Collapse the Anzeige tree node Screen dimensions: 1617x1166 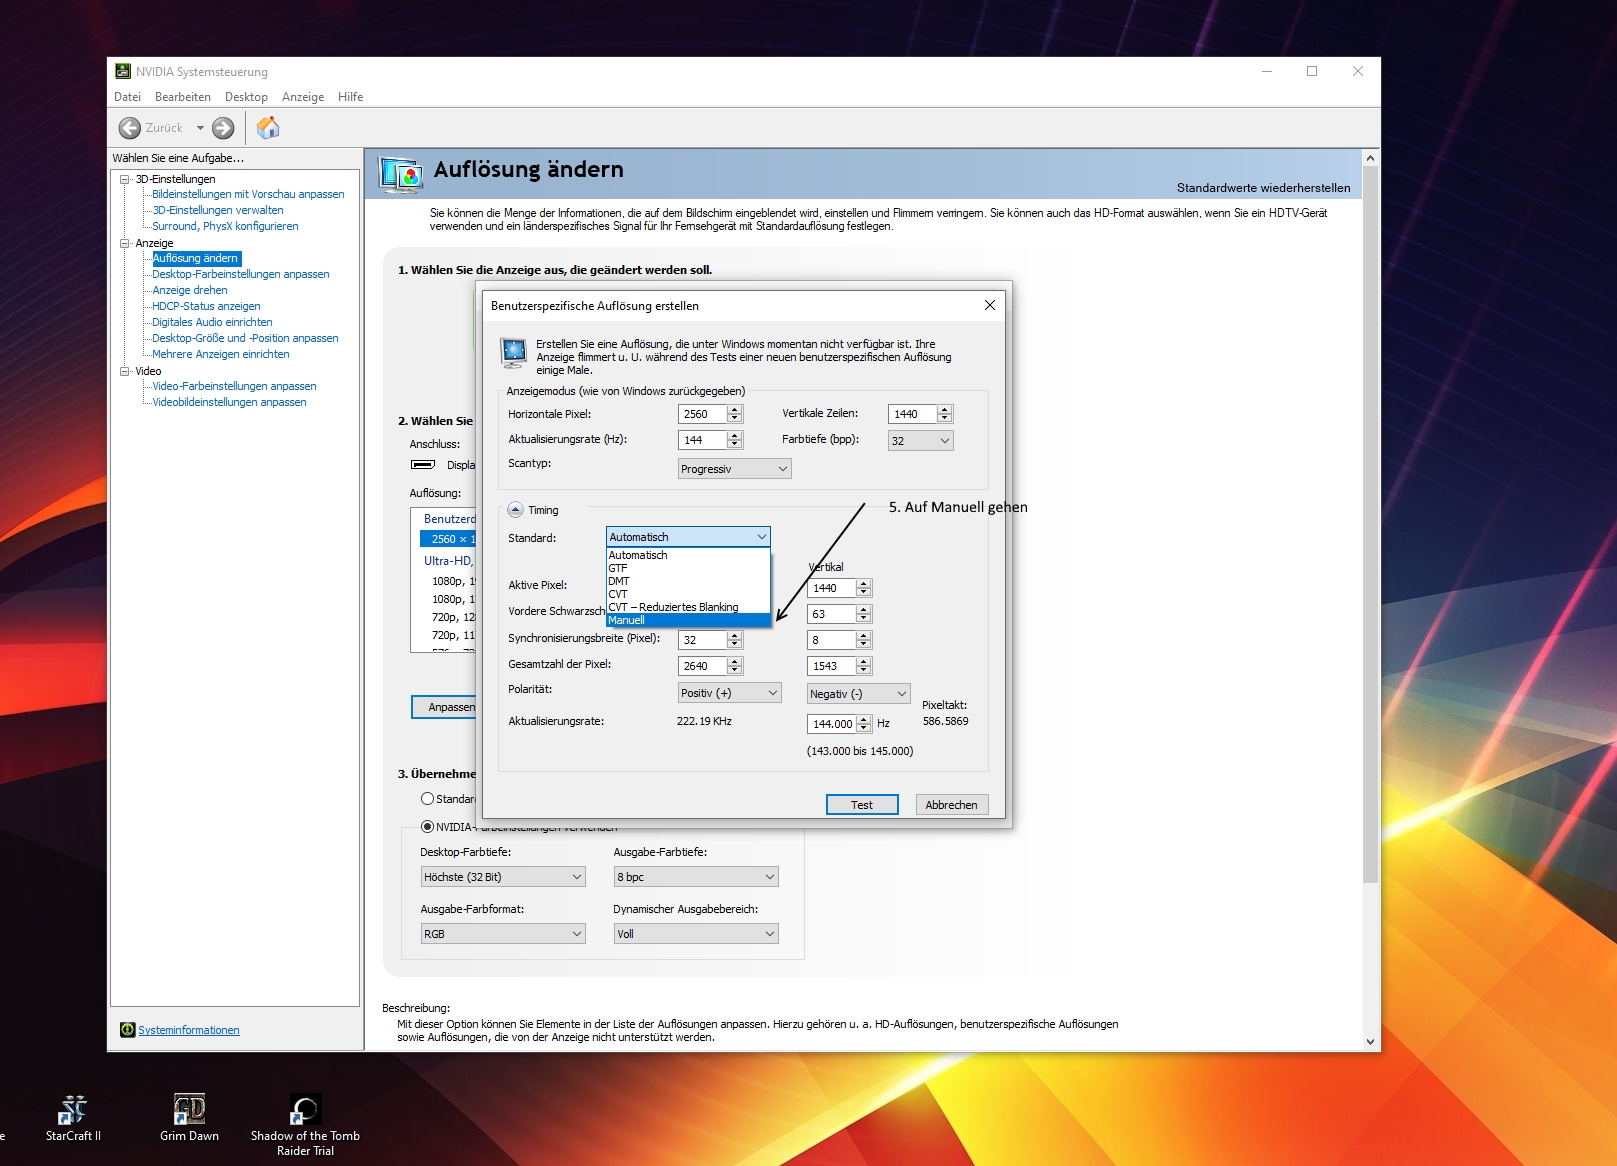125,243
